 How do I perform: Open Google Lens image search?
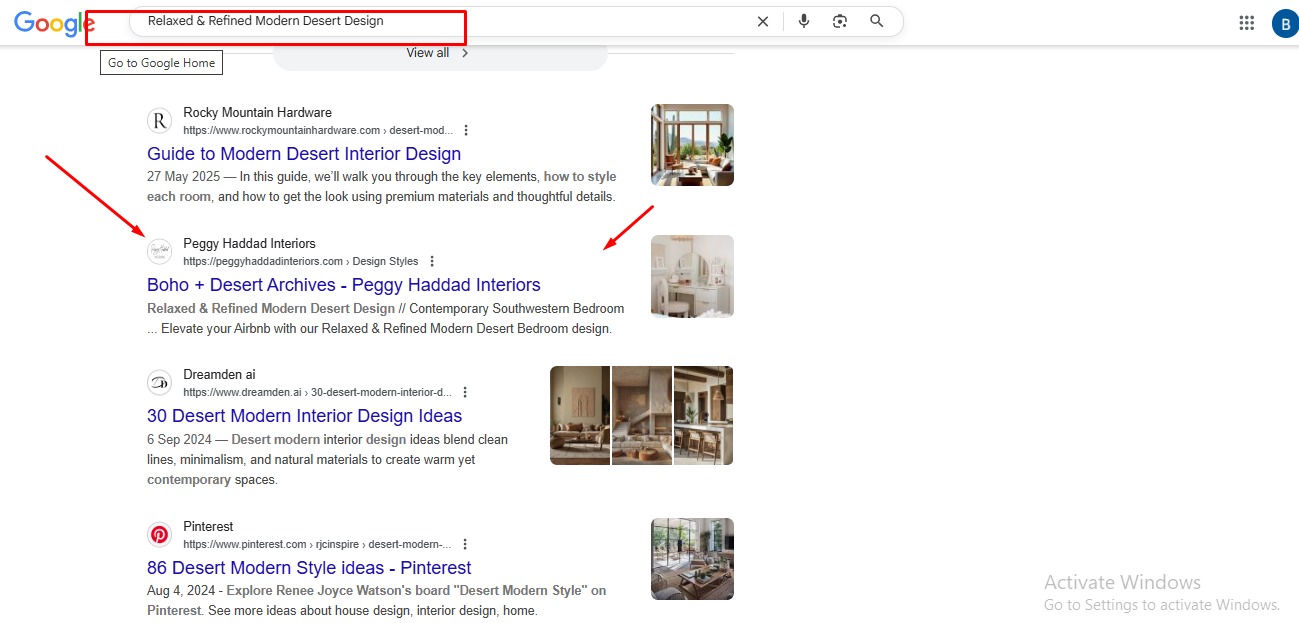point(840,21)
